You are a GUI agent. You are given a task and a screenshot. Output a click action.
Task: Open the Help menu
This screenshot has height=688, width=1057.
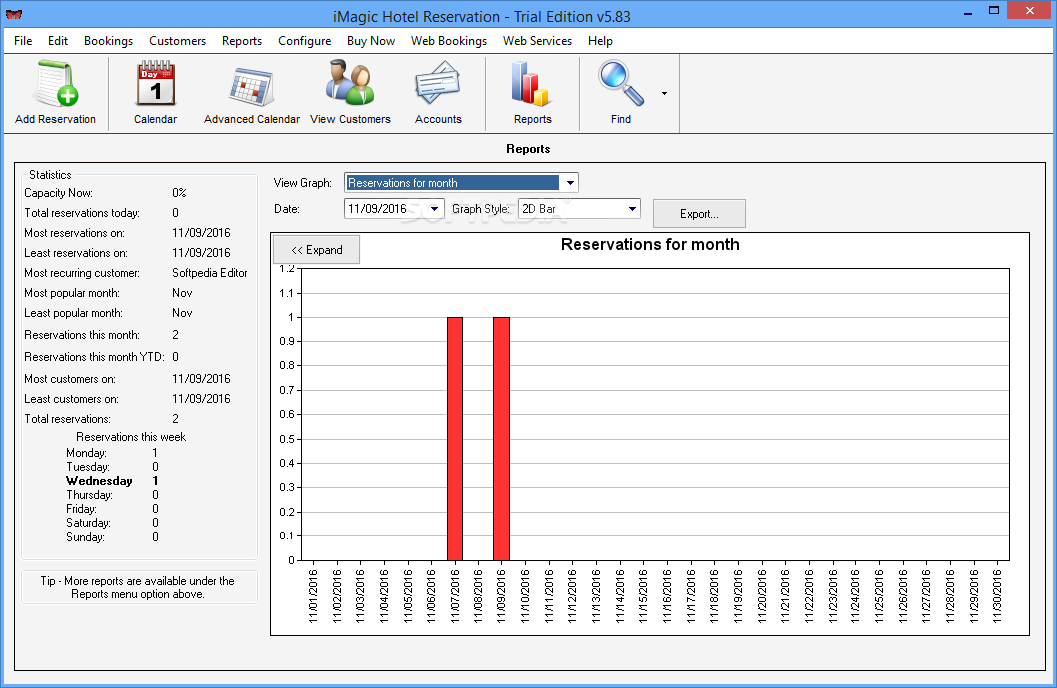(x=600, y=41)
